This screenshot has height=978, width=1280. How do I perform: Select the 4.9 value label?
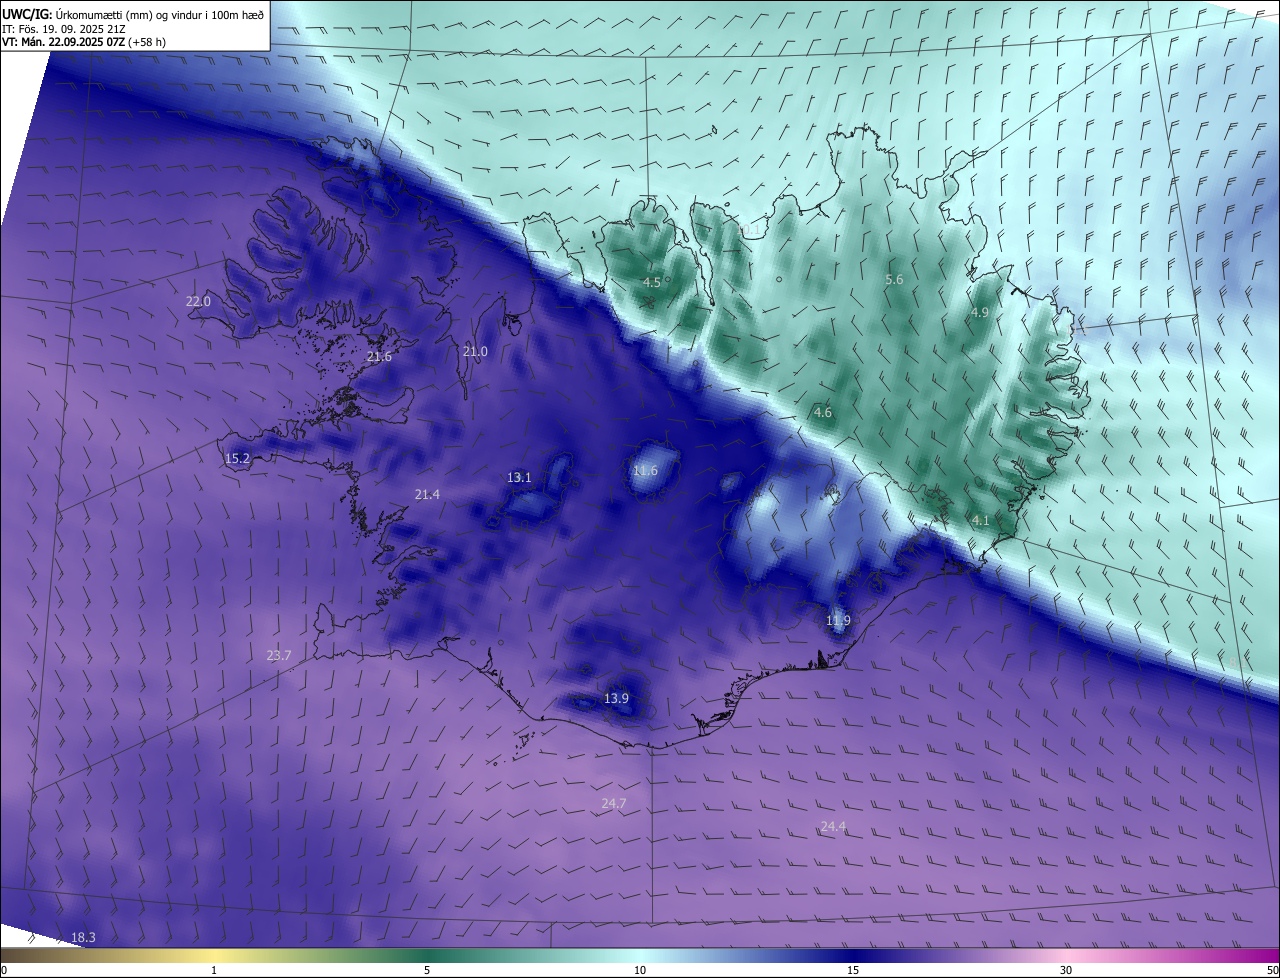980,313
